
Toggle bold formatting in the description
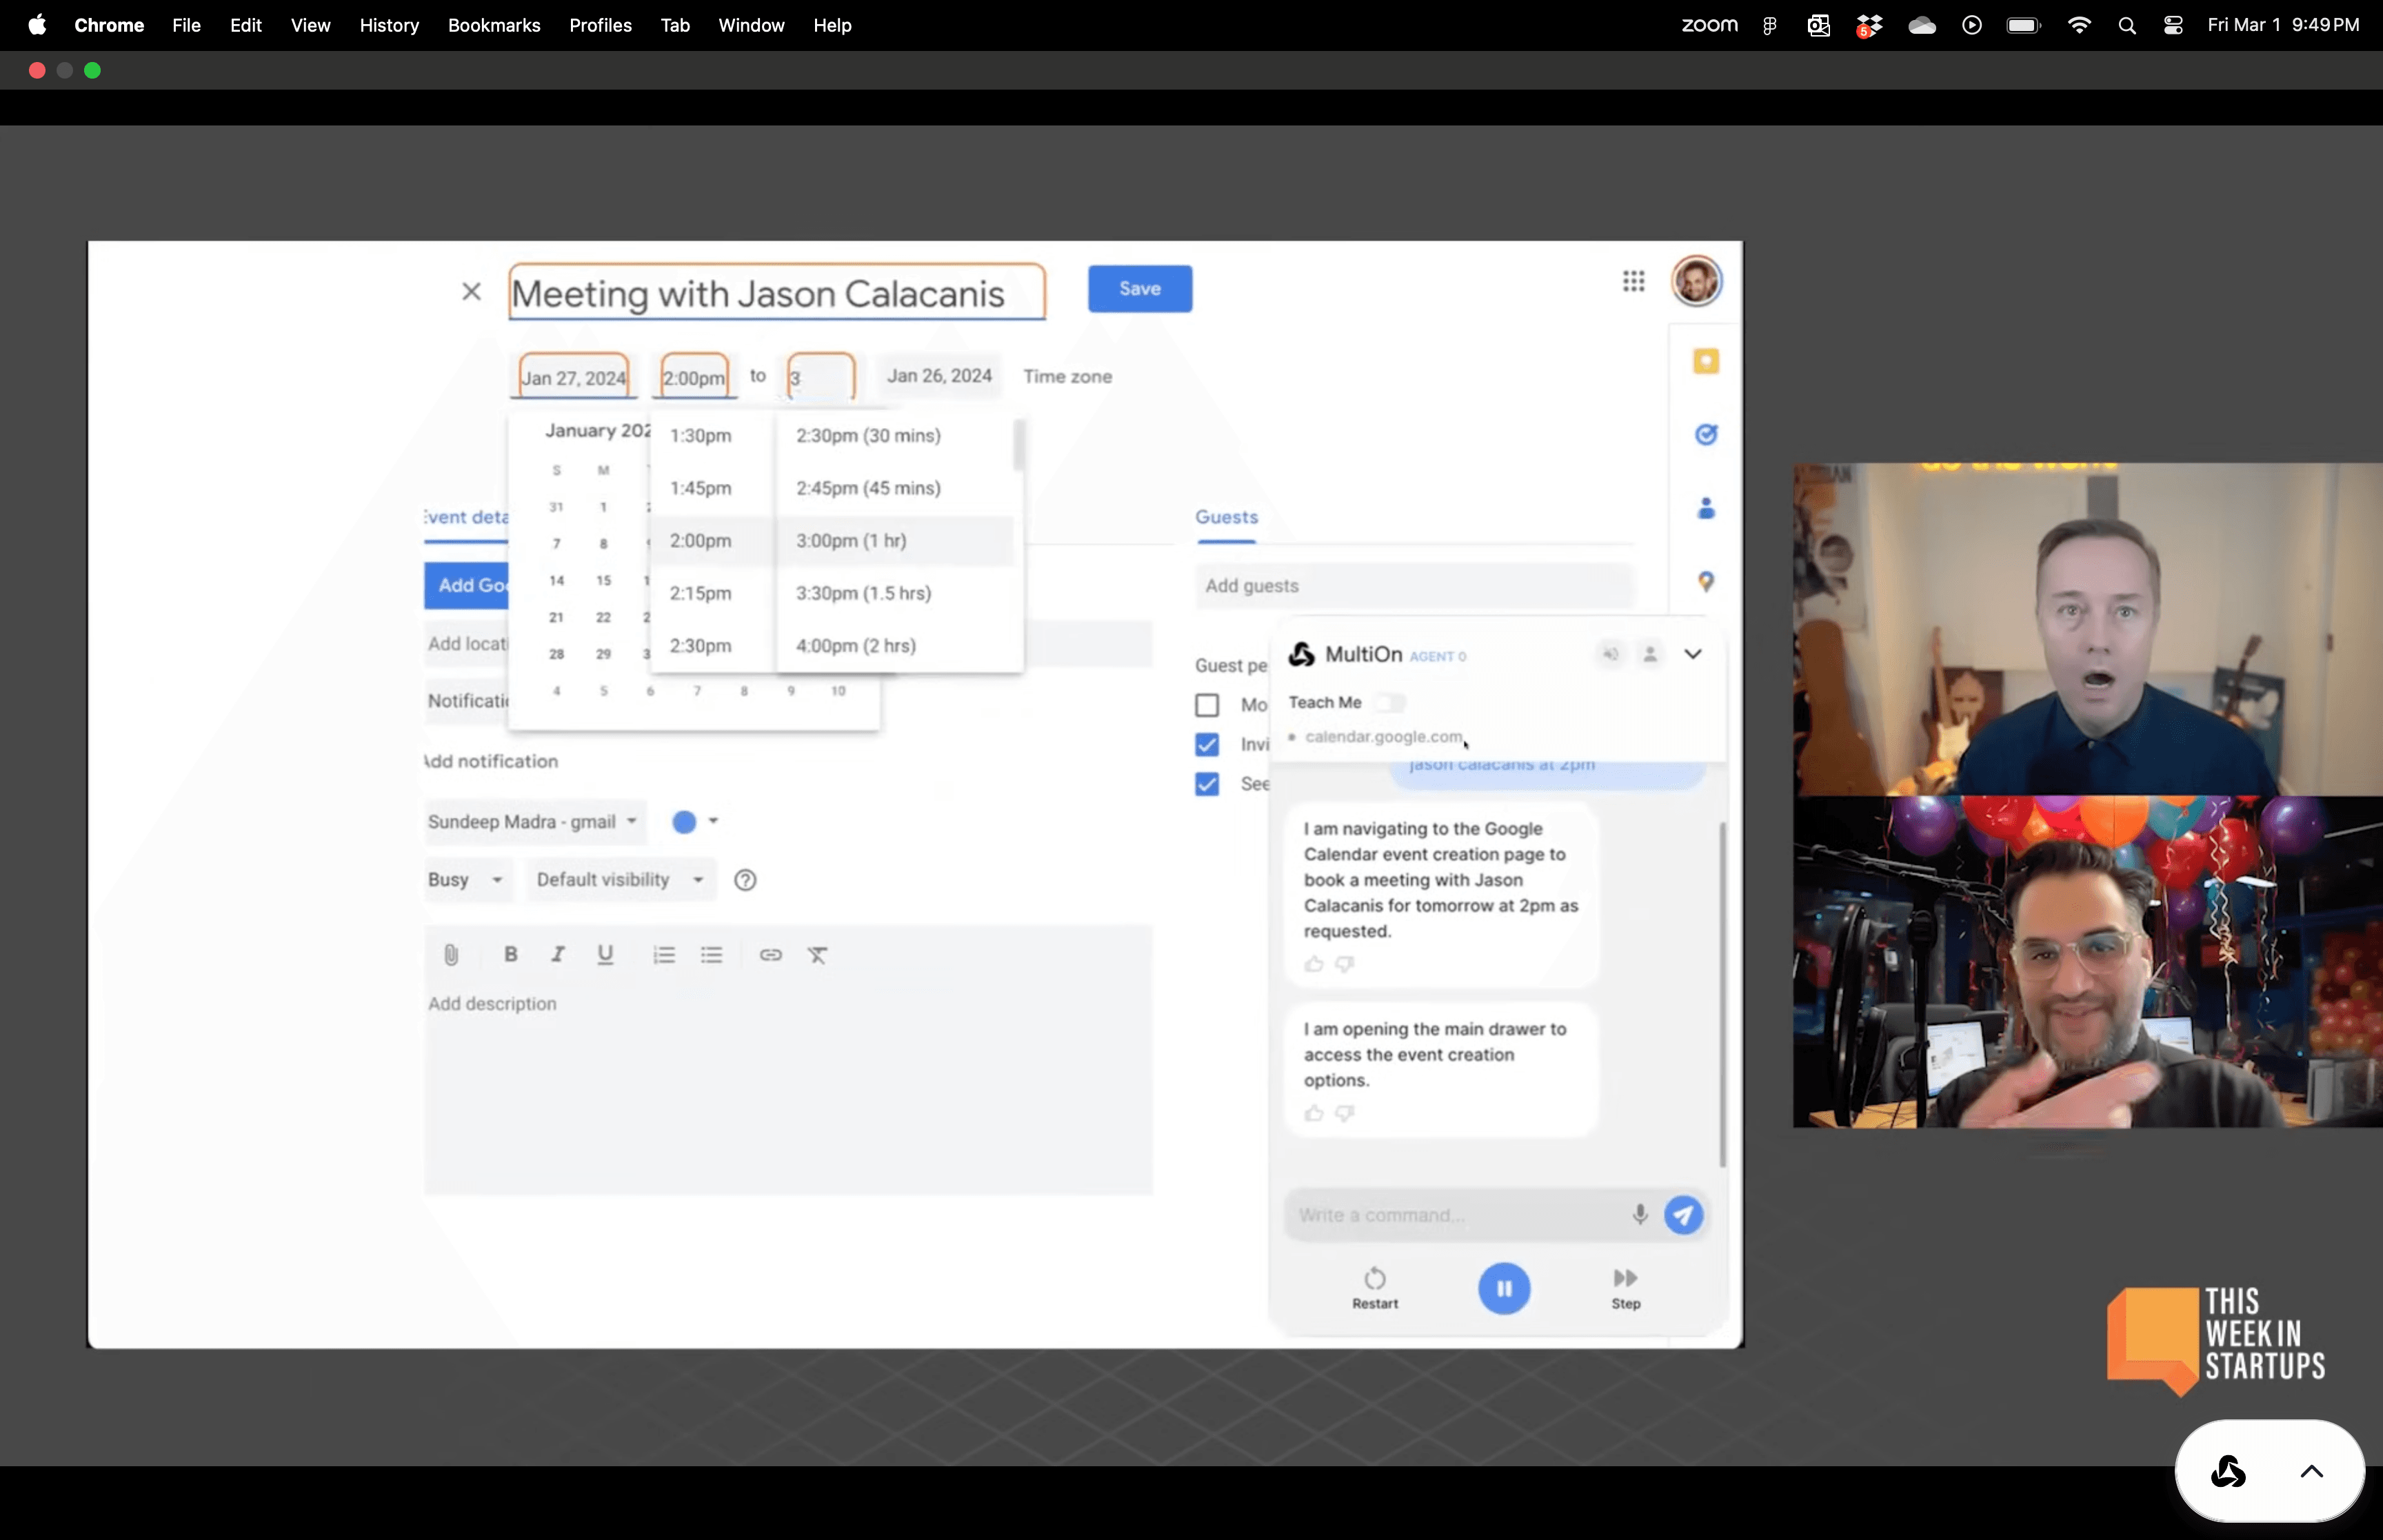[510, 954]
